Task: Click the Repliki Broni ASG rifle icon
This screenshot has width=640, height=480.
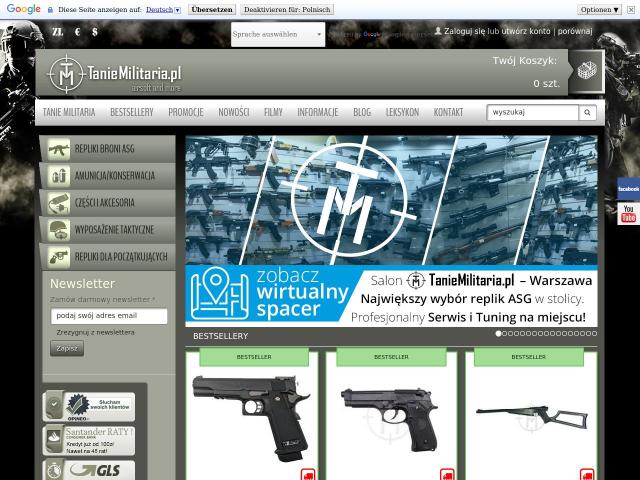Action: [x=59, y=149]
